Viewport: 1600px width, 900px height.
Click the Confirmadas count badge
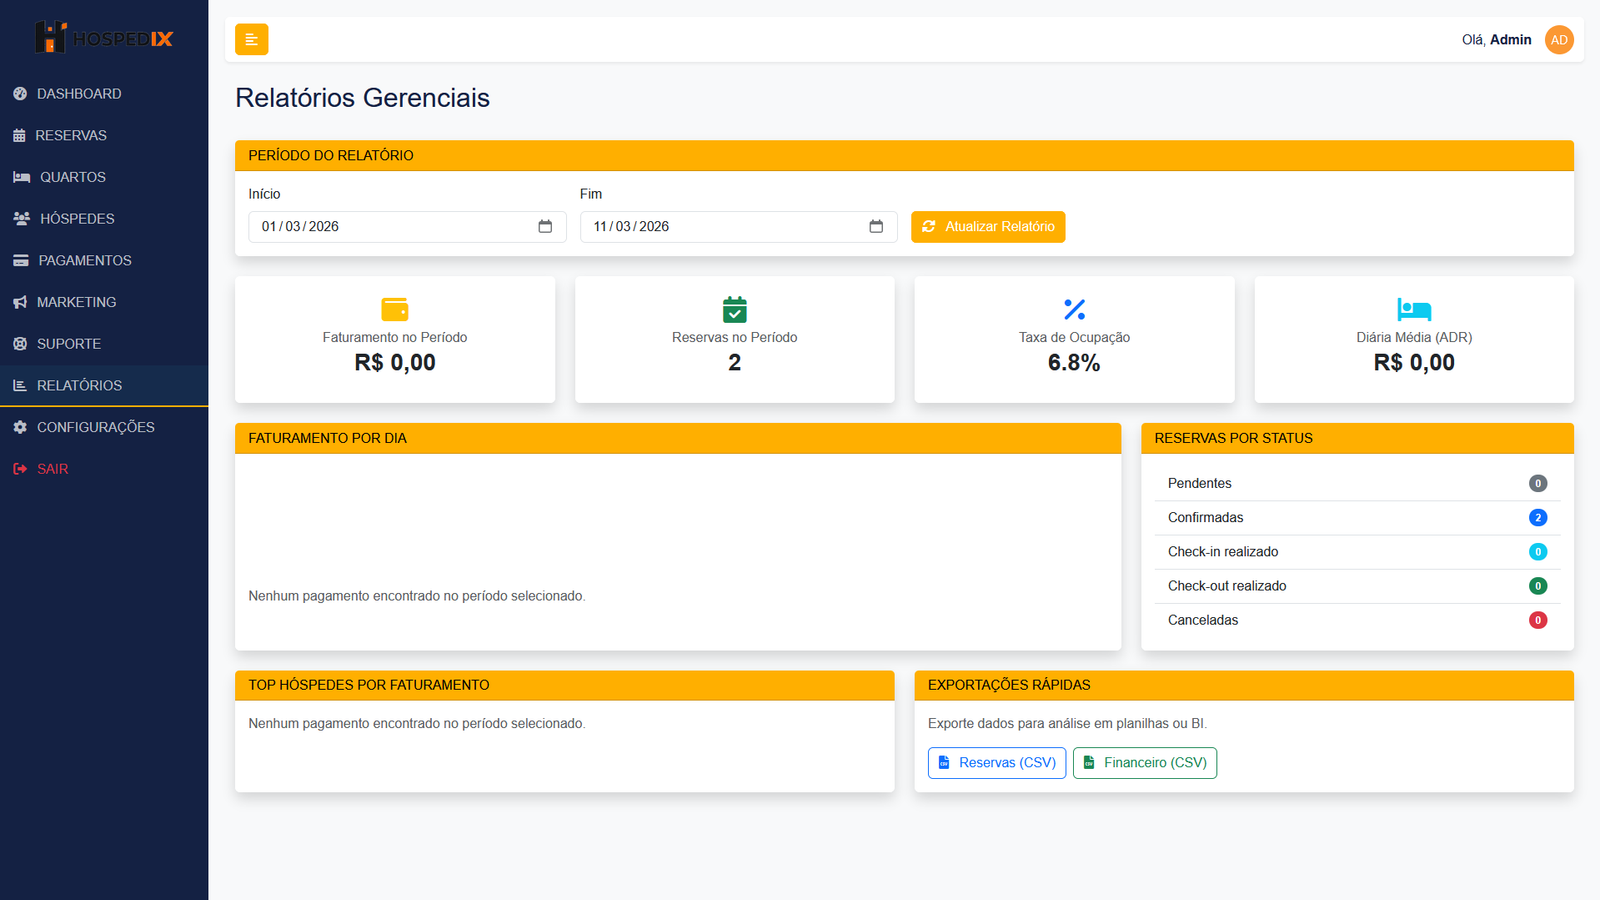click(x=1537, y=517)
